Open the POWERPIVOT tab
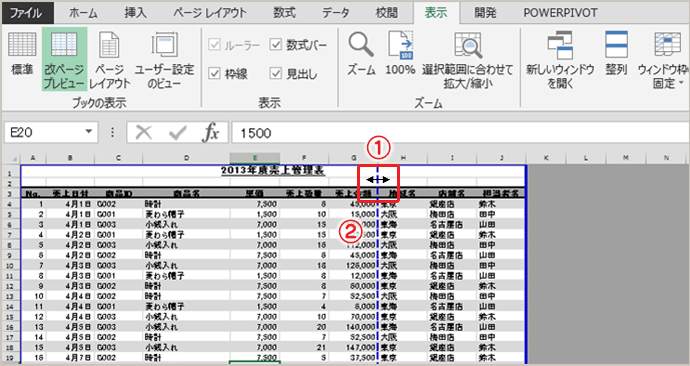 (560, 13)
